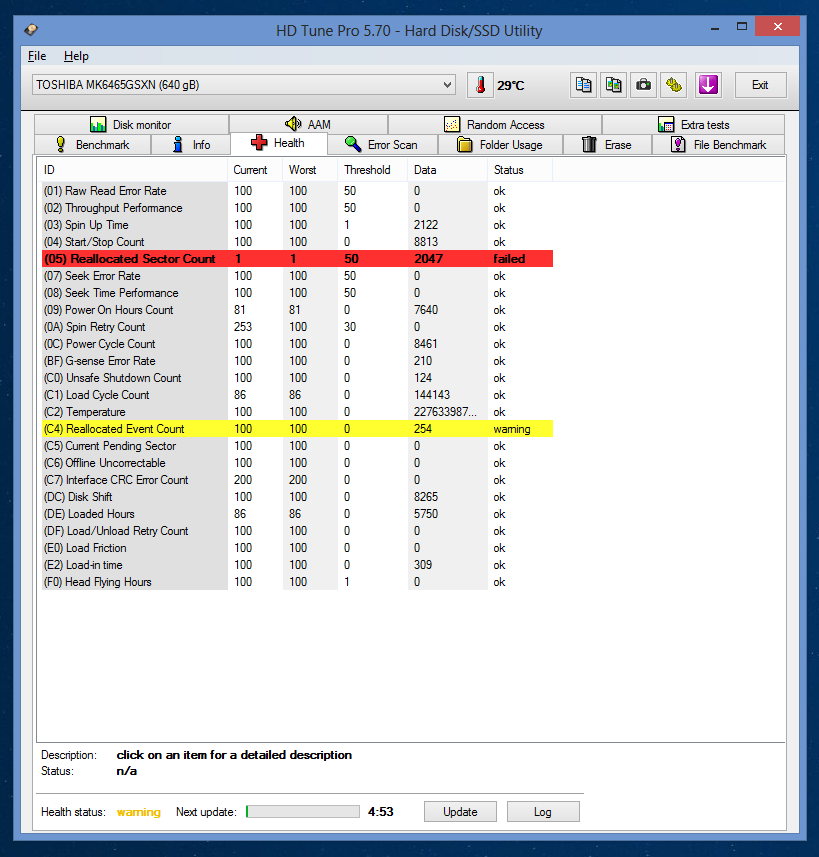Select the Reallocated Event Count row
819x857 pixels.
coord(297,429)
